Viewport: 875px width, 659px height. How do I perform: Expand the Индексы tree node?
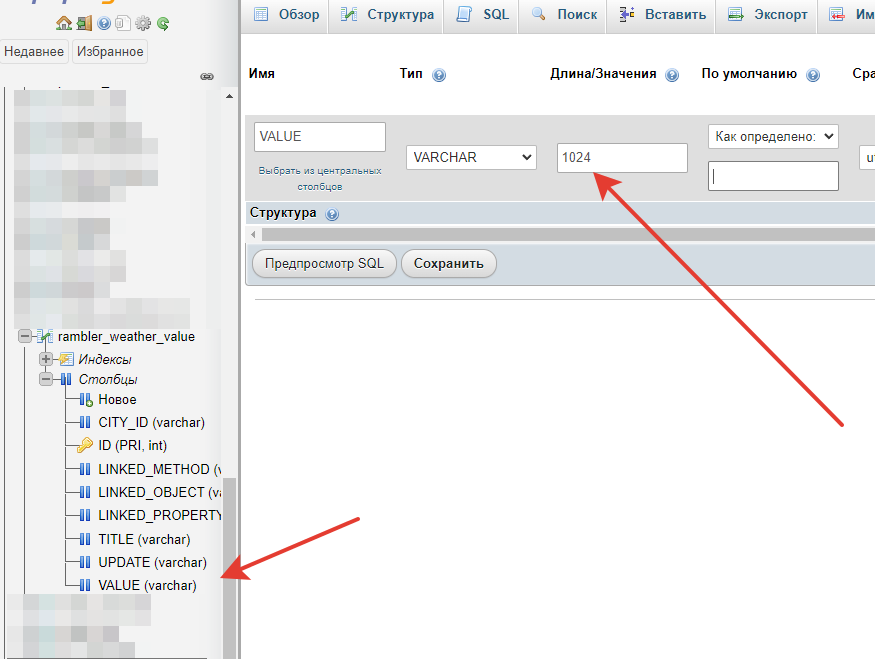(x=46, y=359)
